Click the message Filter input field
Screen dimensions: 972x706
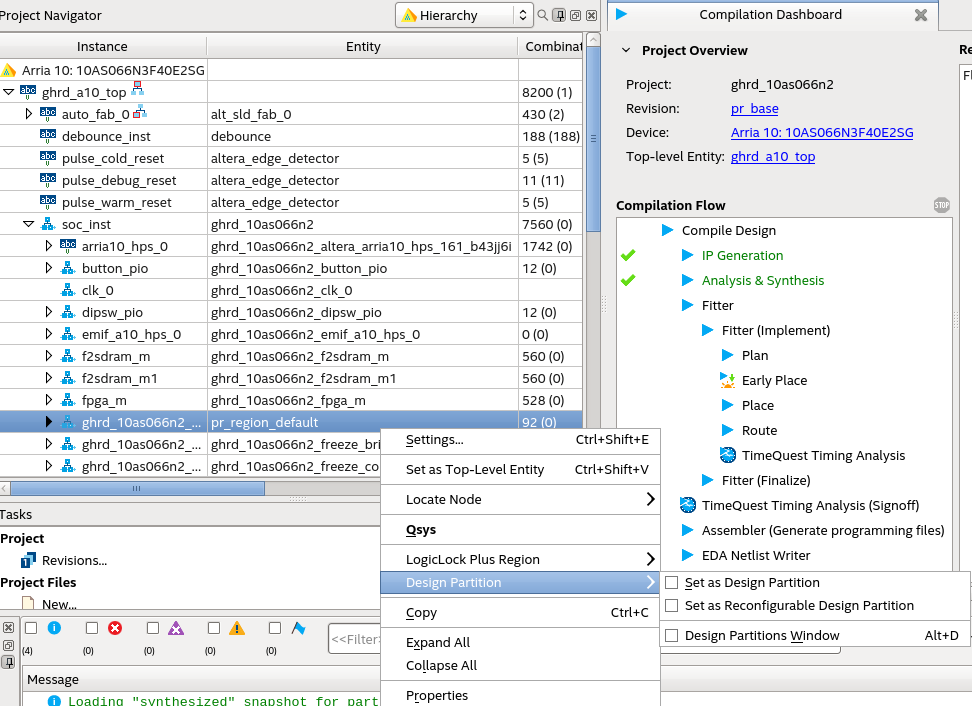(355, 639)
